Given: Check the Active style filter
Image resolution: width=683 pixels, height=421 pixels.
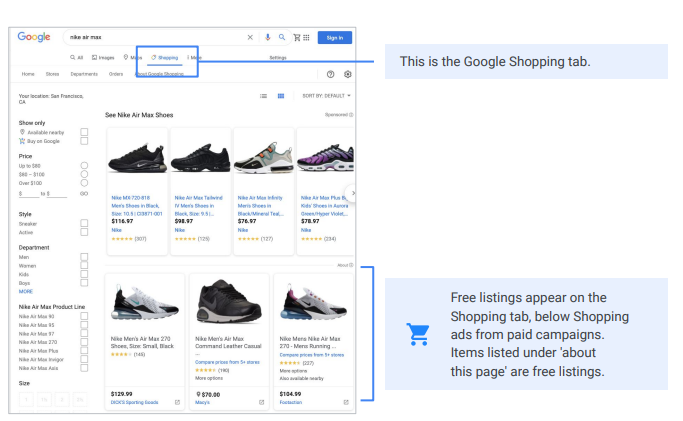Looking at the screenshot, I should pos(84,232).
